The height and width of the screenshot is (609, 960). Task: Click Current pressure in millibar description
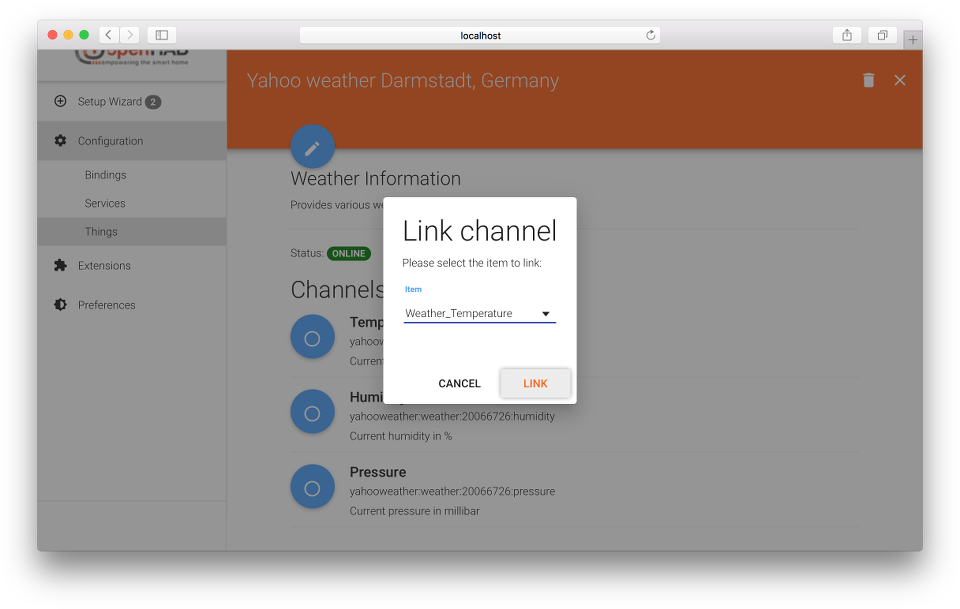coord(414,511)
